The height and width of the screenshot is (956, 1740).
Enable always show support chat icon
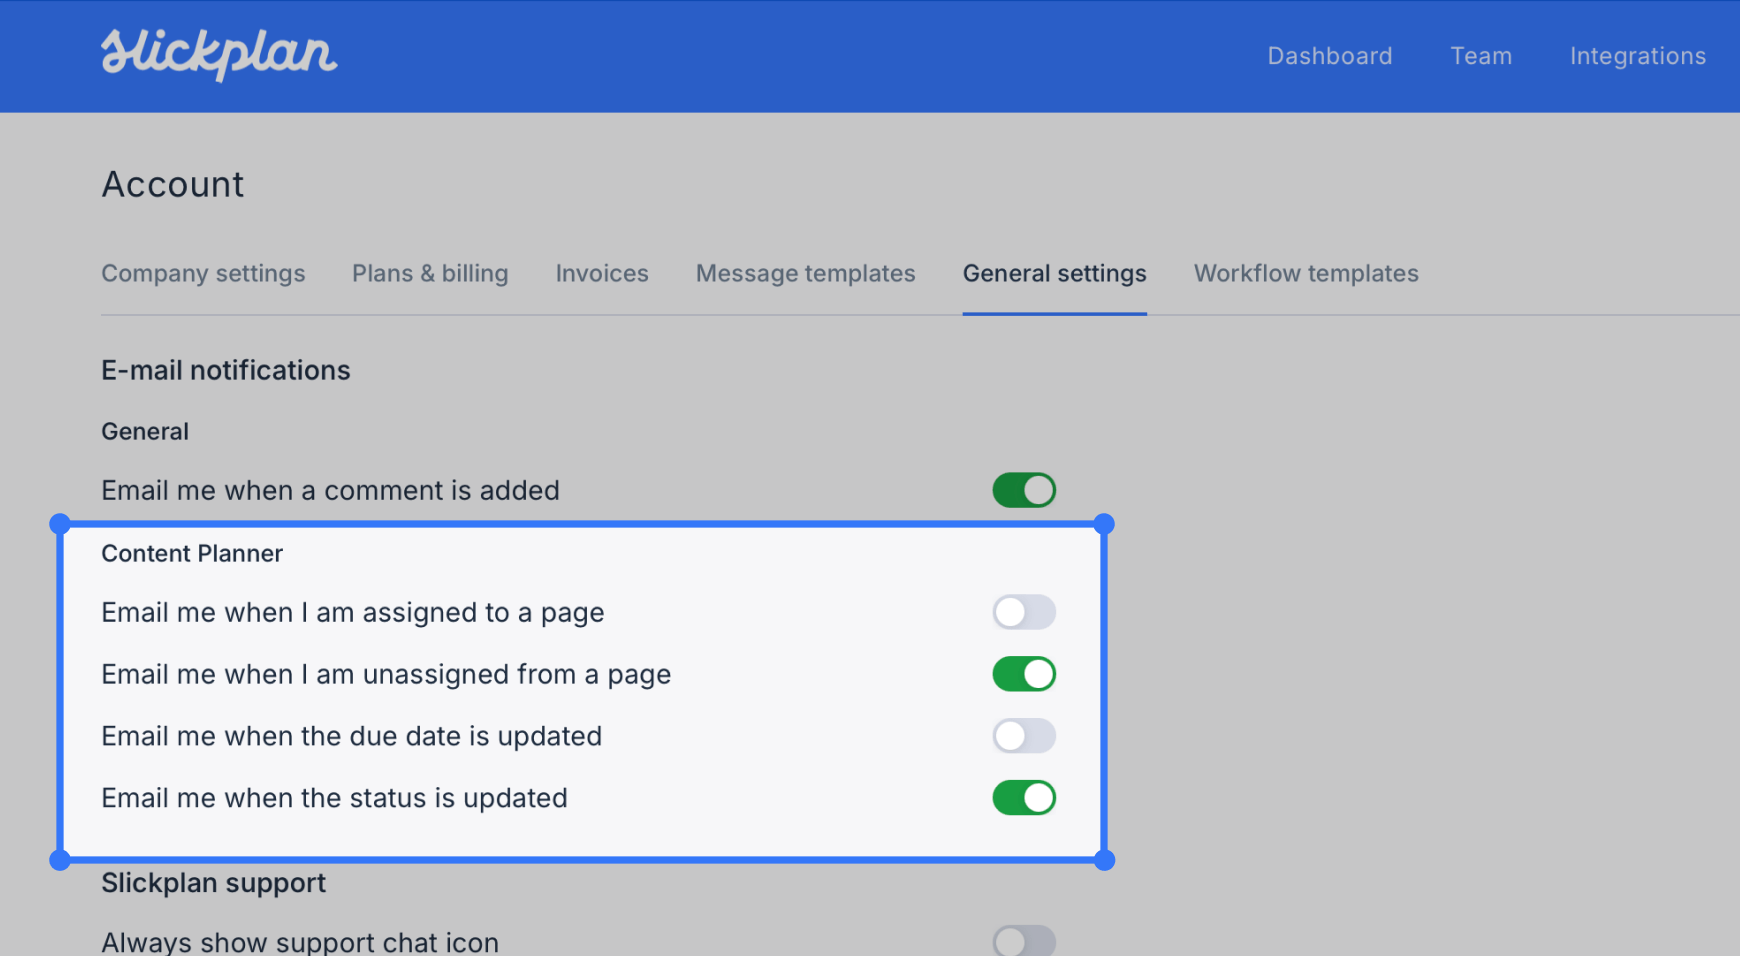click(x=1023, y=940)
